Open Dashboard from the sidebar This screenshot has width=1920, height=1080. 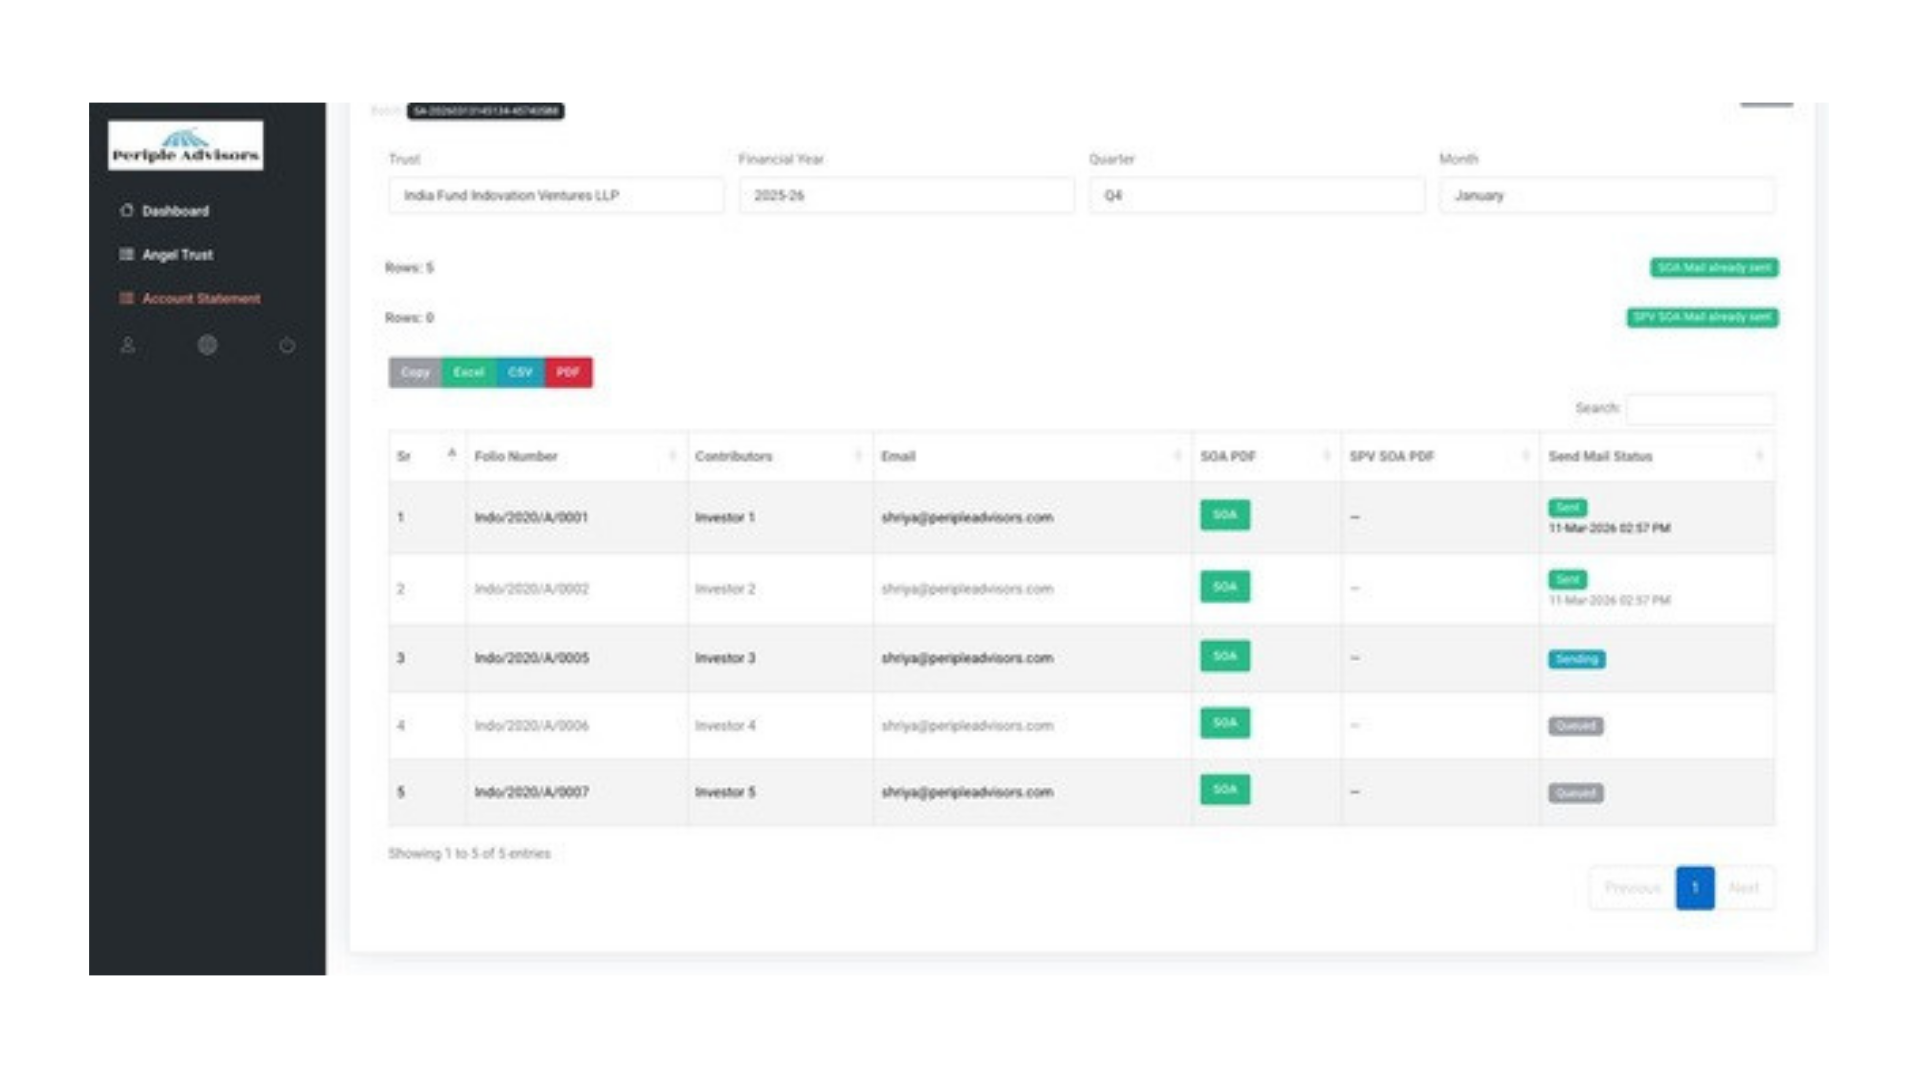(x=175, y=211)
